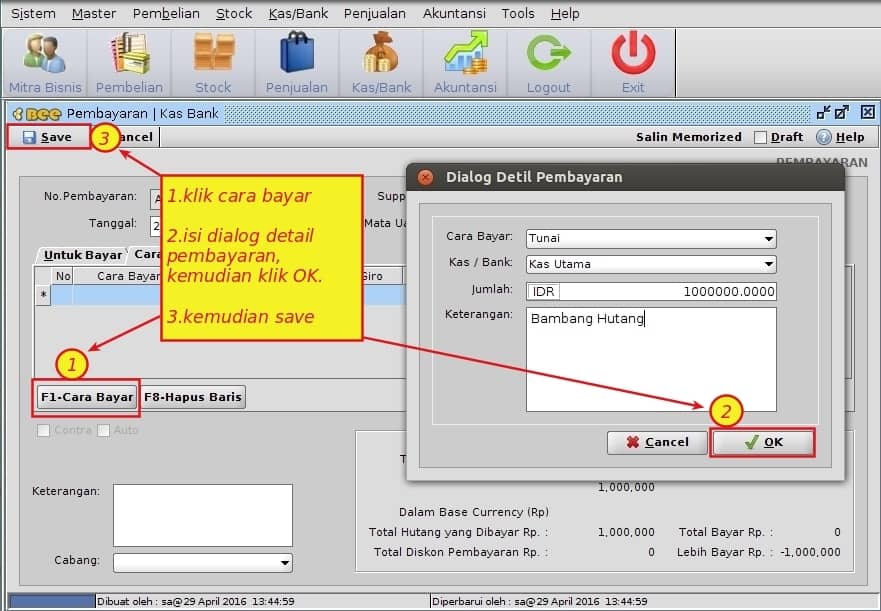
Task: Toggle the Contra checkbox
Action: 43,430
